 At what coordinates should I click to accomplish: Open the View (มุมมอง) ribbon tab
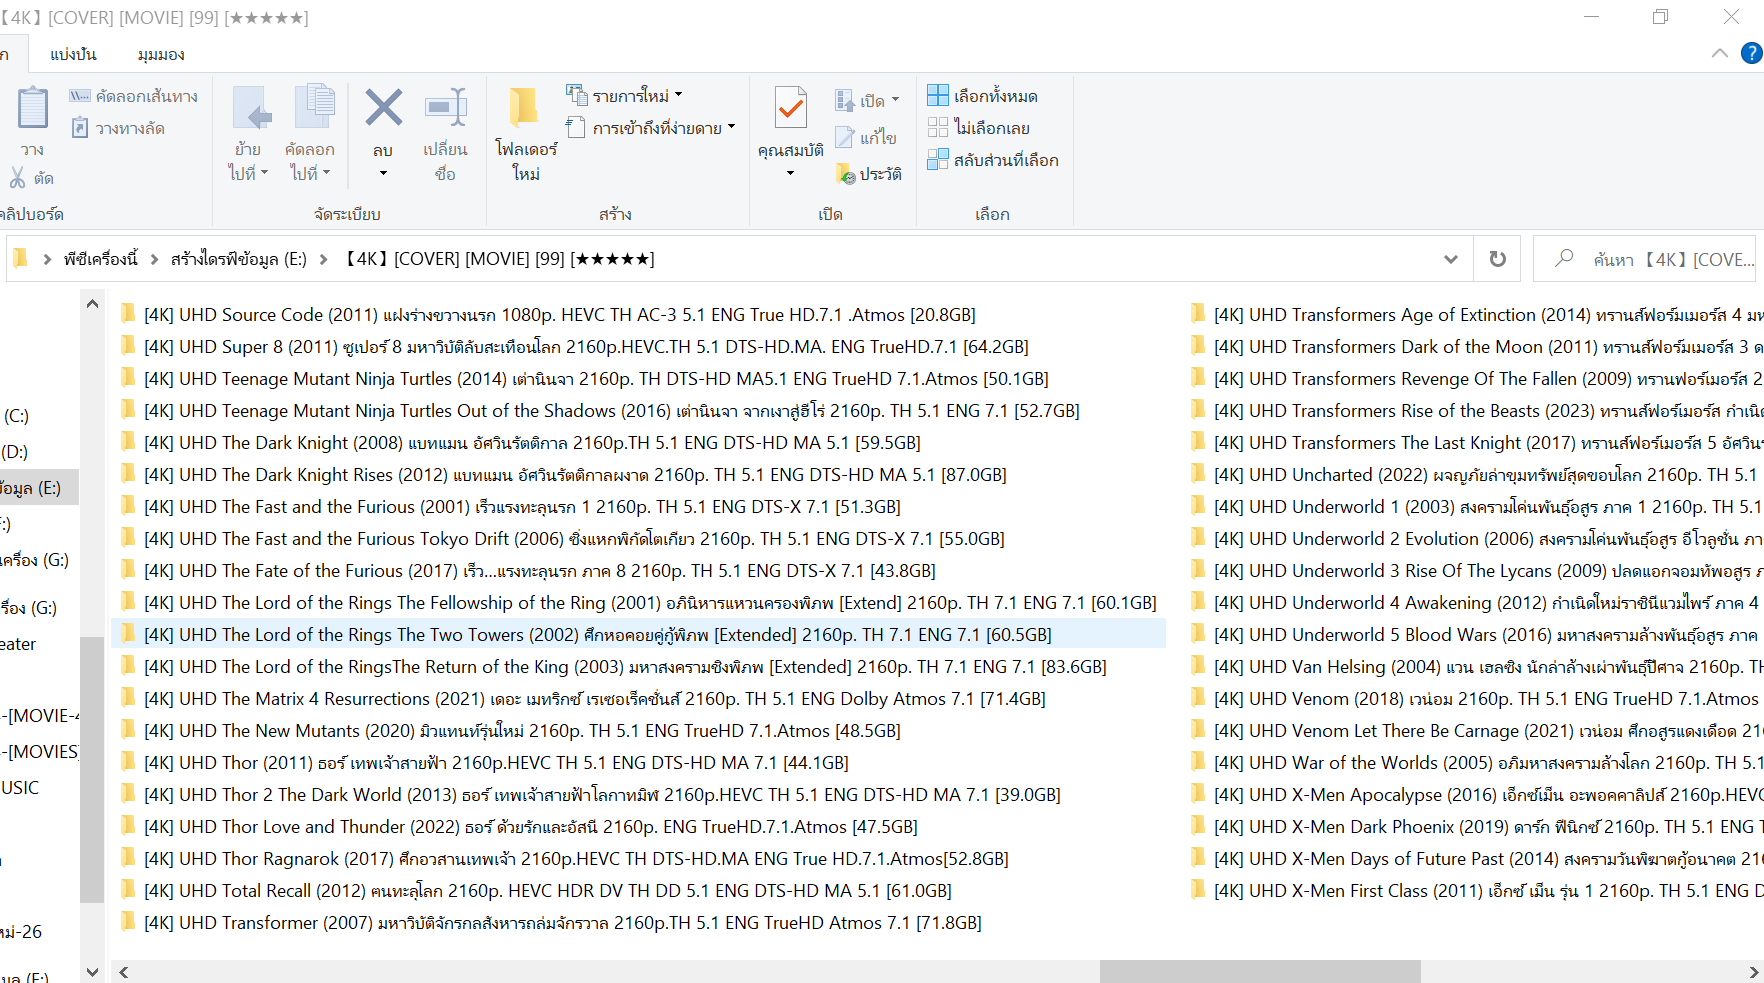pos(161,54)
